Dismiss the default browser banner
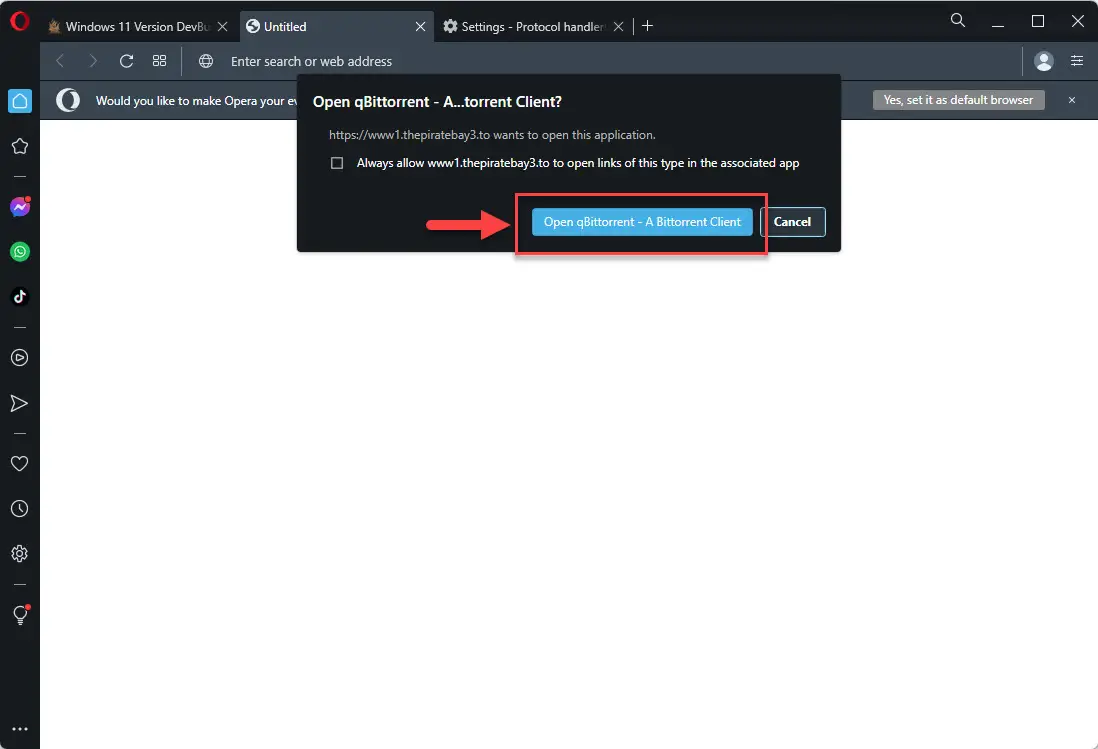 [x=1071, y=100]
